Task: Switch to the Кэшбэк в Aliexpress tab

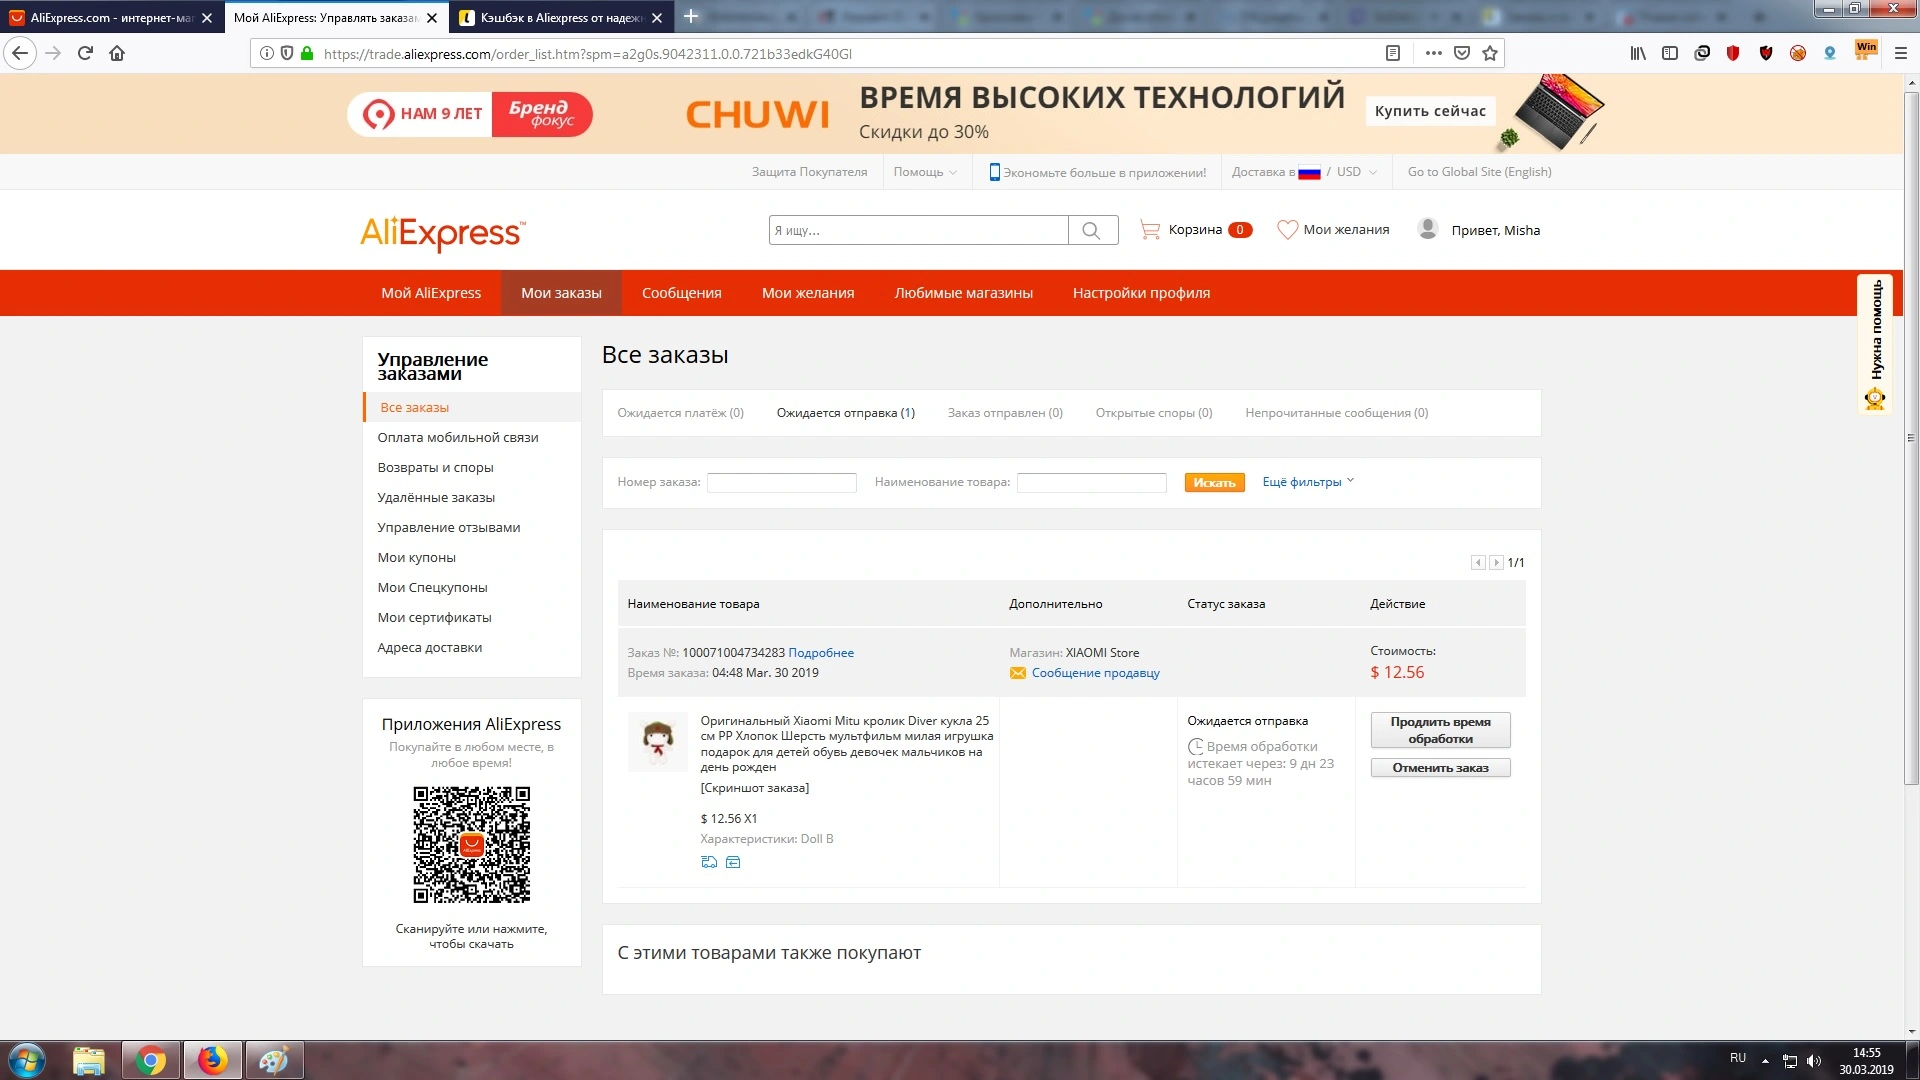Action: click(561, 18)
